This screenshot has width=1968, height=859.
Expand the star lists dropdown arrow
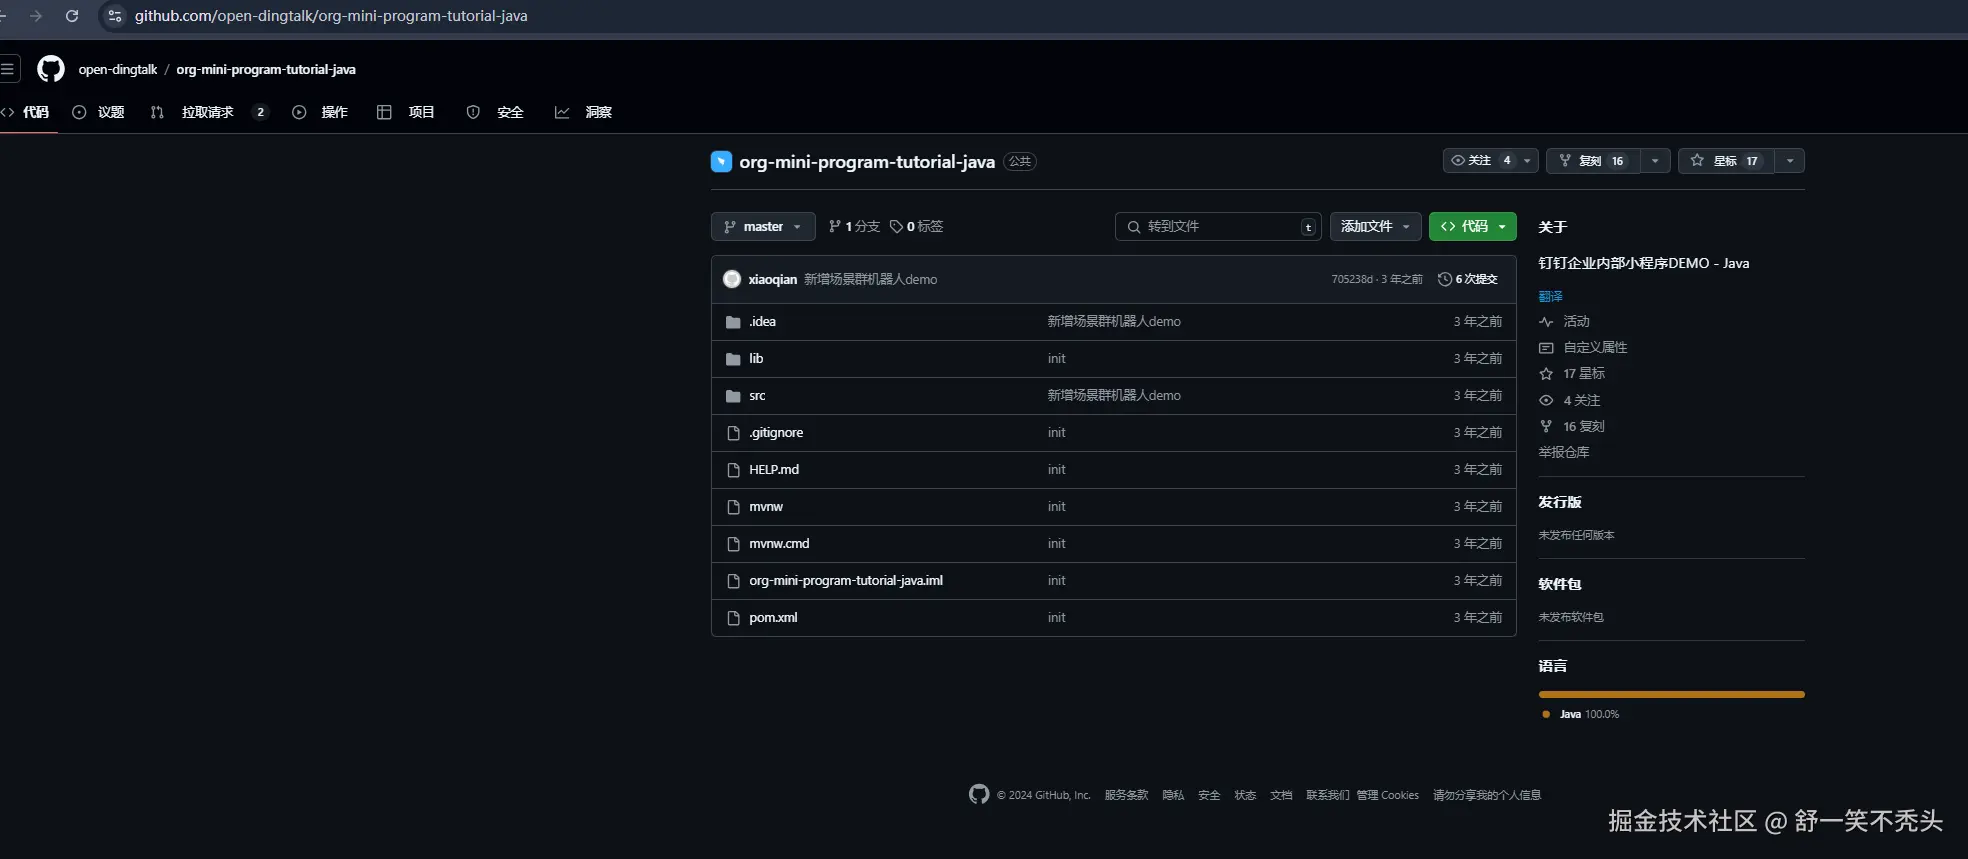[1790, 161]
